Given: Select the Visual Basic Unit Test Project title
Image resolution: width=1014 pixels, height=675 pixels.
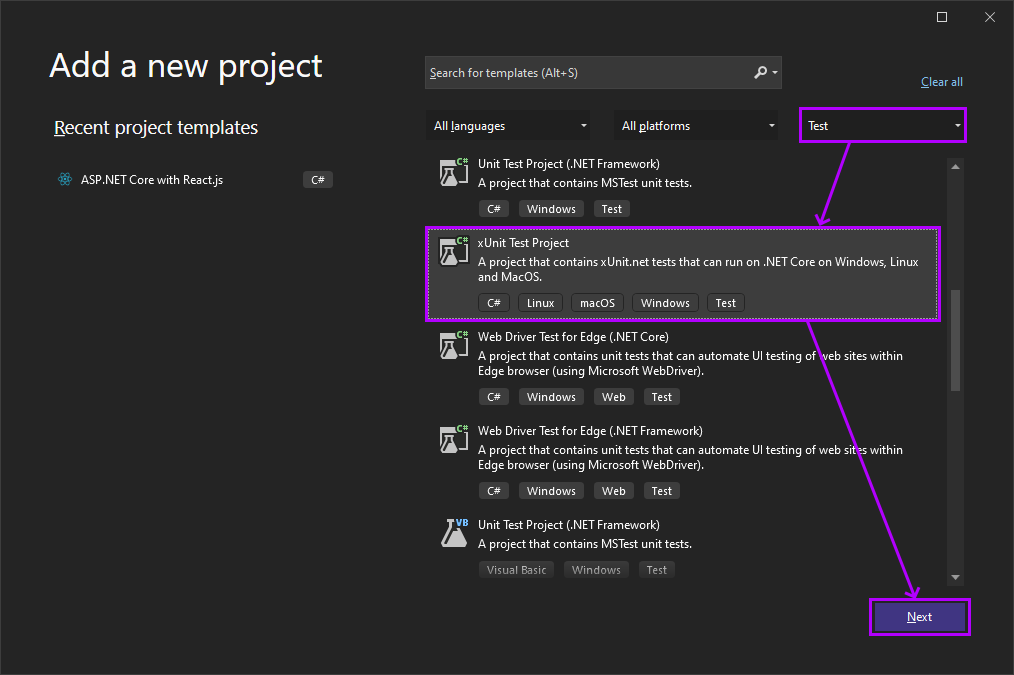Looking at the screenshot, I should (x=568, y=525).
